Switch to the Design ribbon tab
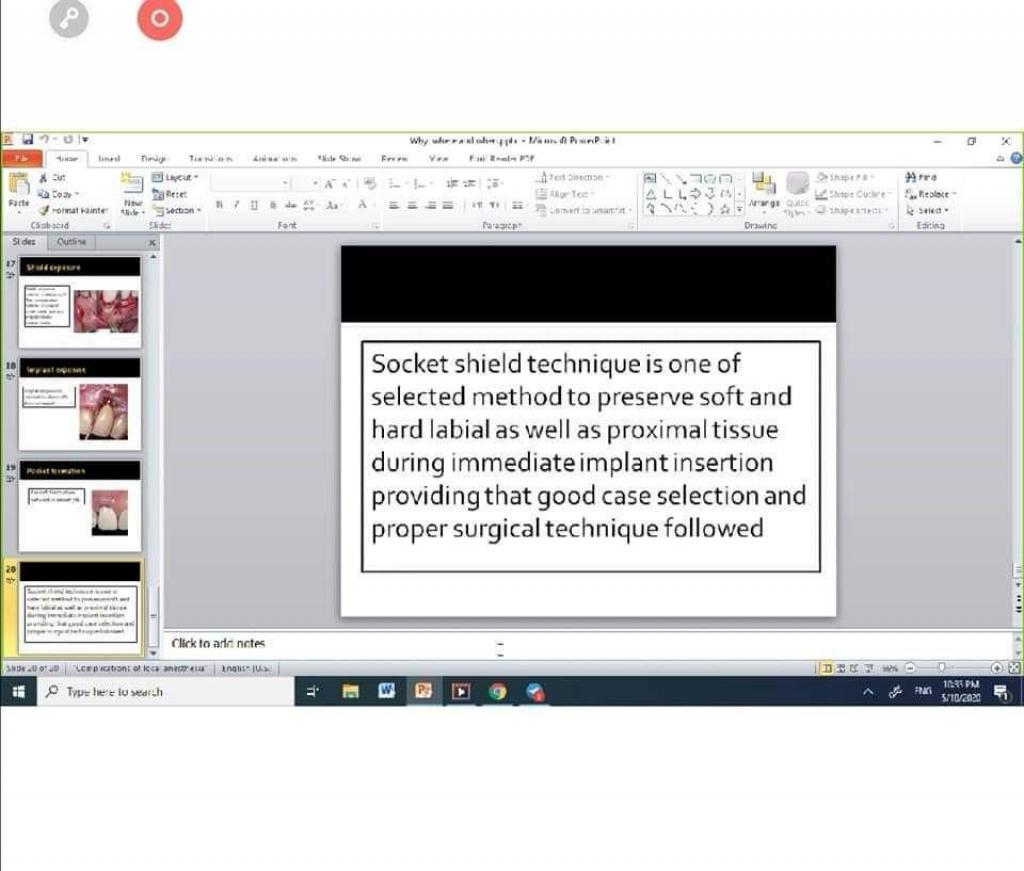The width and height of the screenshot is (1024, 871). [153, 158]
